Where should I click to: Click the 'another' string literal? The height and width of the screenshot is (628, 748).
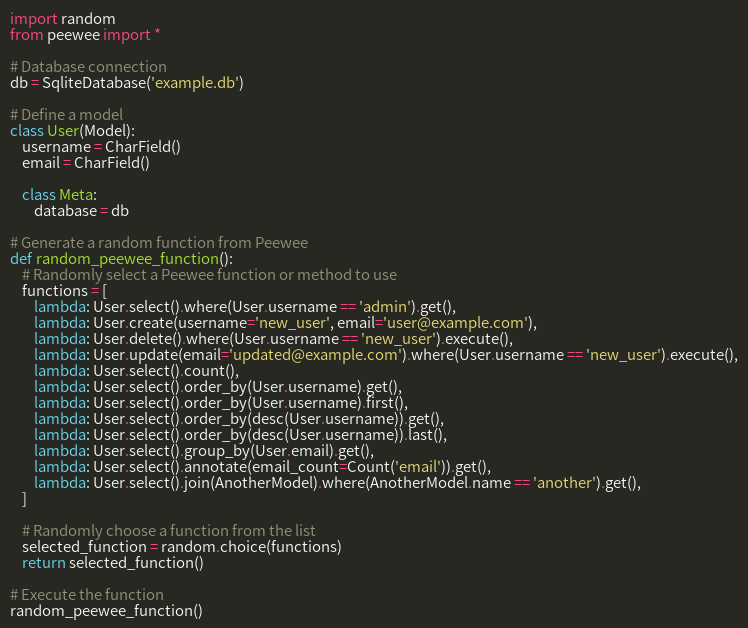click(564, 483)
